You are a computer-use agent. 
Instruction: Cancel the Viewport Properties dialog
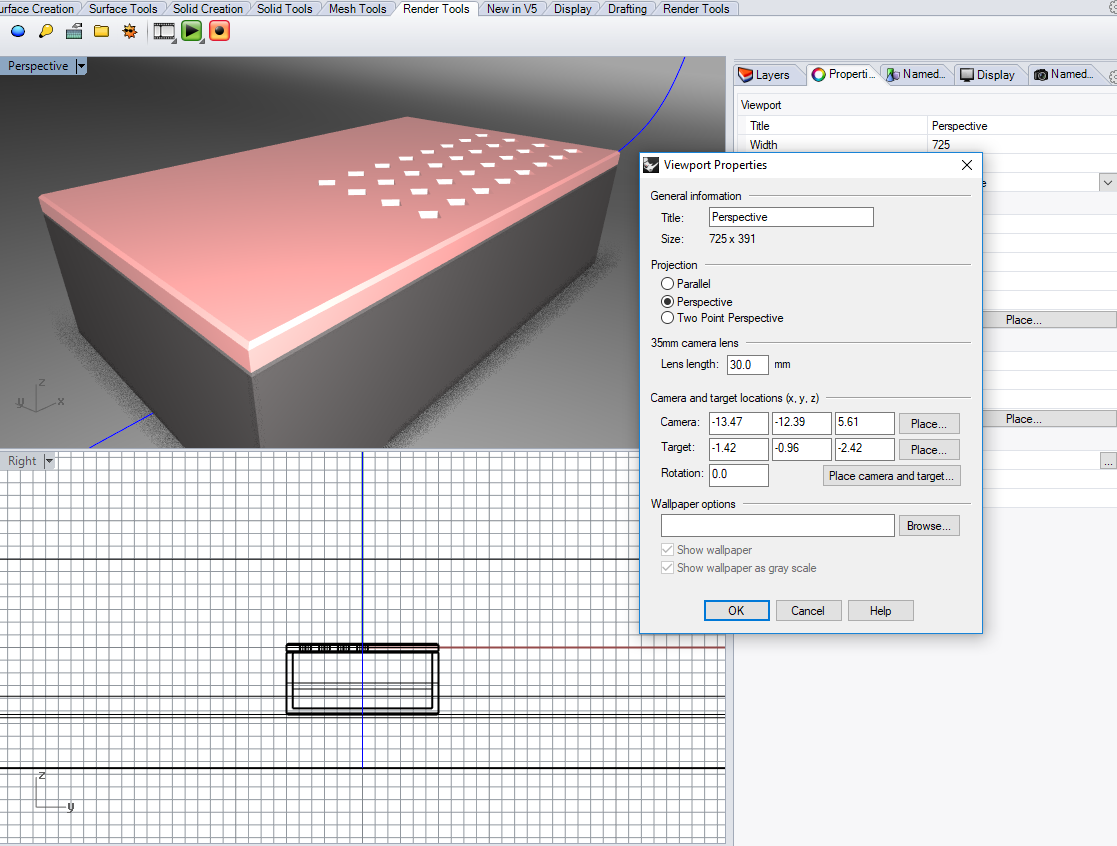(x=808, y=611)
